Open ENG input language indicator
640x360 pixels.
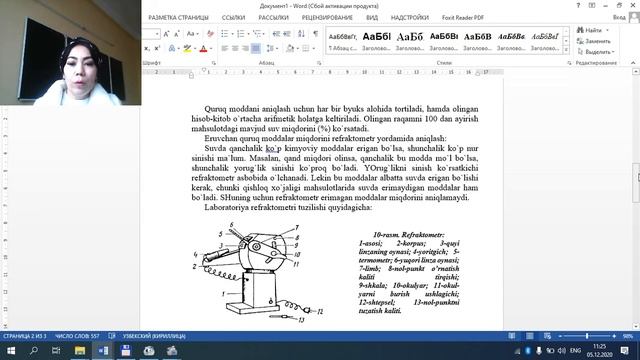[x=576, y=351]
